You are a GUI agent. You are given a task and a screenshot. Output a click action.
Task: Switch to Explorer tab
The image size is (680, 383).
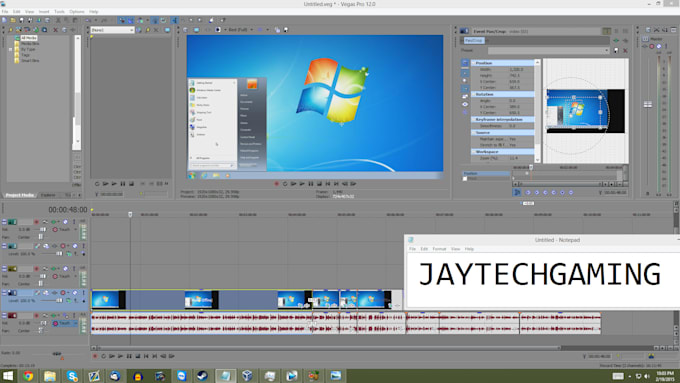point(48,195)
